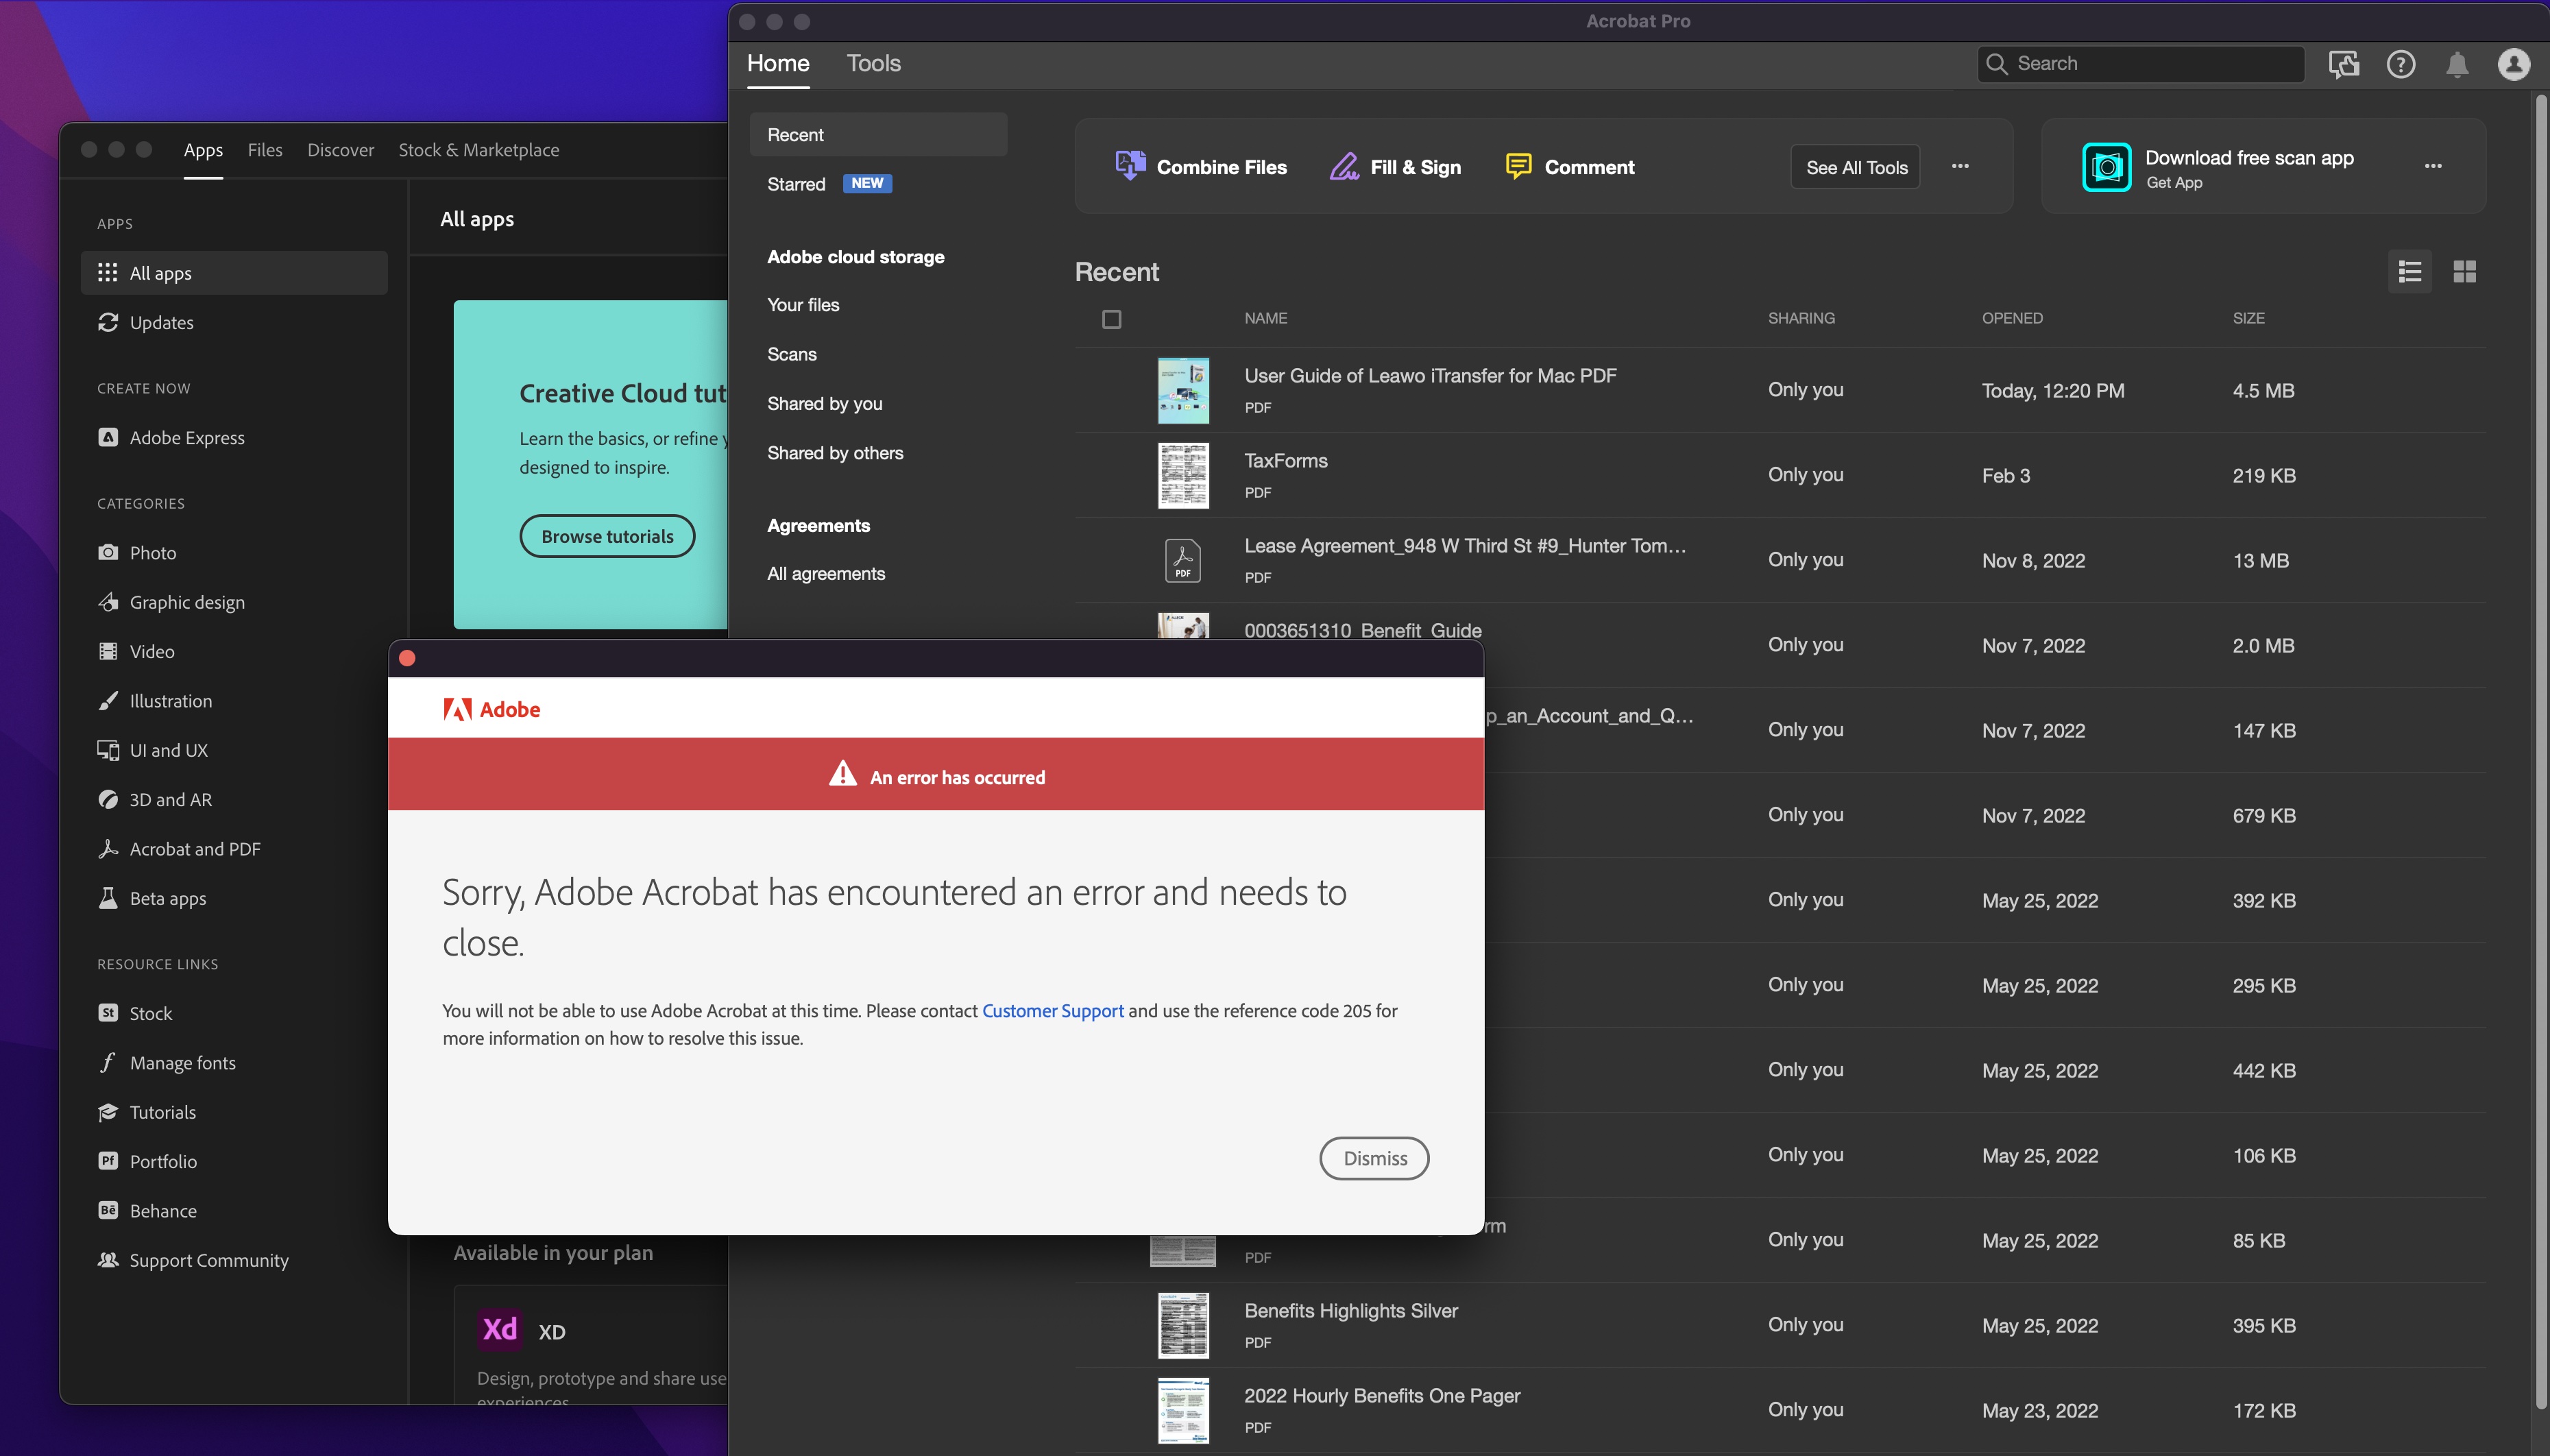Switch to grid view of recent files
This screenshot has height=1456, width=2550.
click(x=2464, y=271)
